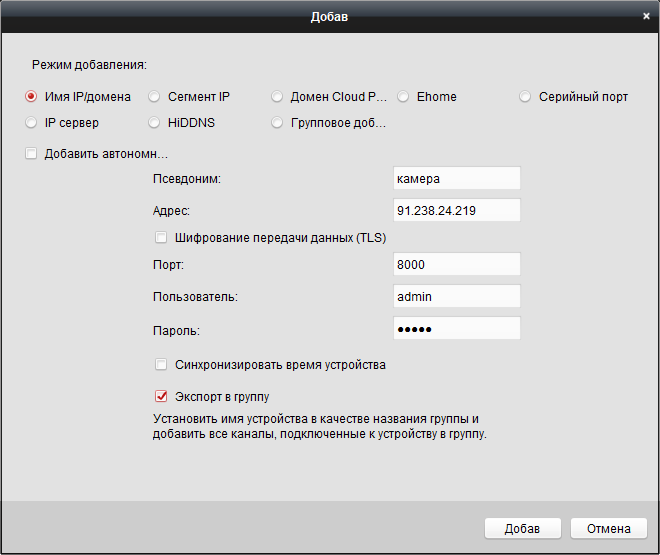
Task: Uncheck the Экспорт в группу checkbox
Action: click(161, 396)
